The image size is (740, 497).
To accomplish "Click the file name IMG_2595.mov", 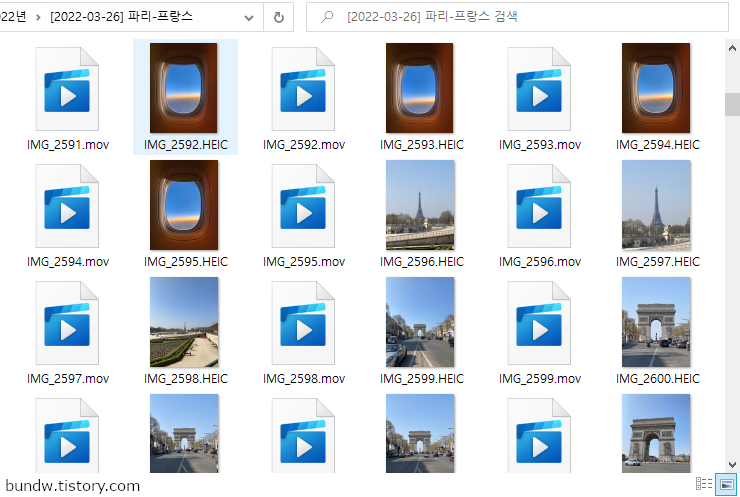I will pos(304,262).
